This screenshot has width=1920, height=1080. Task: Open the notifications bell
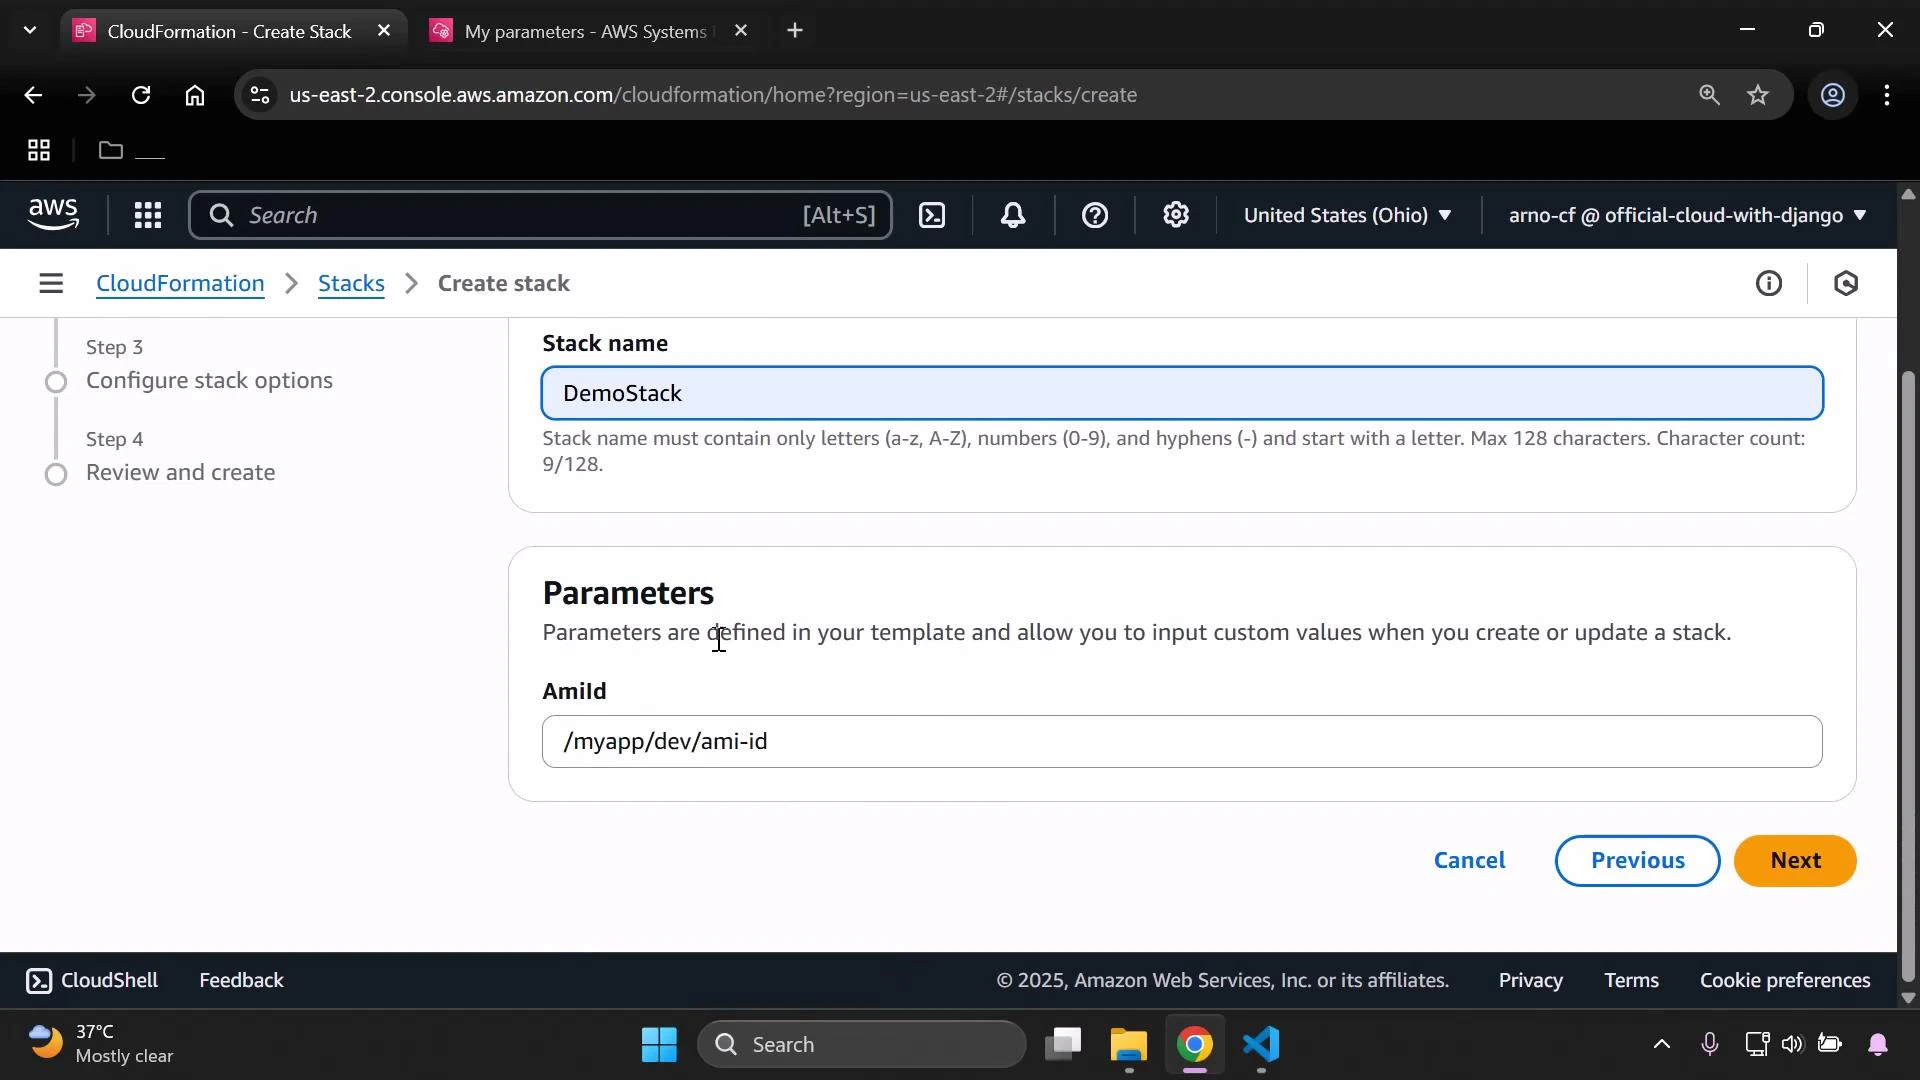[1013, 215]
